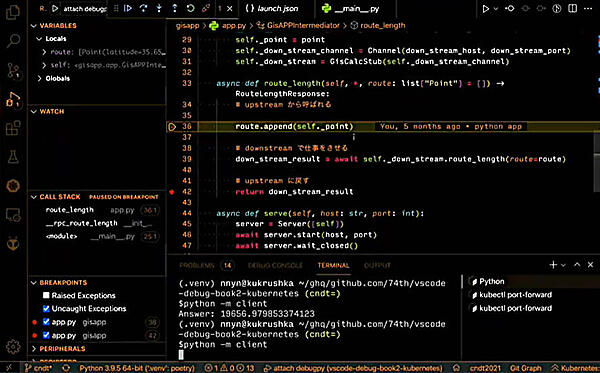This screenshot has height=373, width=600.
Task: Remove the breakpoint dot at line 42
Action: coord(172,192)
